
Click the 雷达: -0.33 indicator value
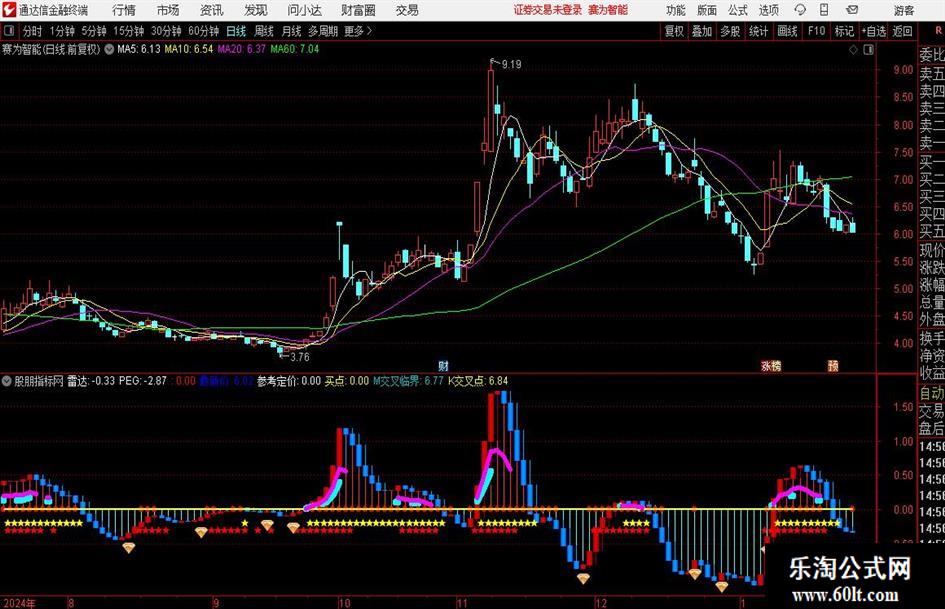pyautogui.click(x=91, y=381)
